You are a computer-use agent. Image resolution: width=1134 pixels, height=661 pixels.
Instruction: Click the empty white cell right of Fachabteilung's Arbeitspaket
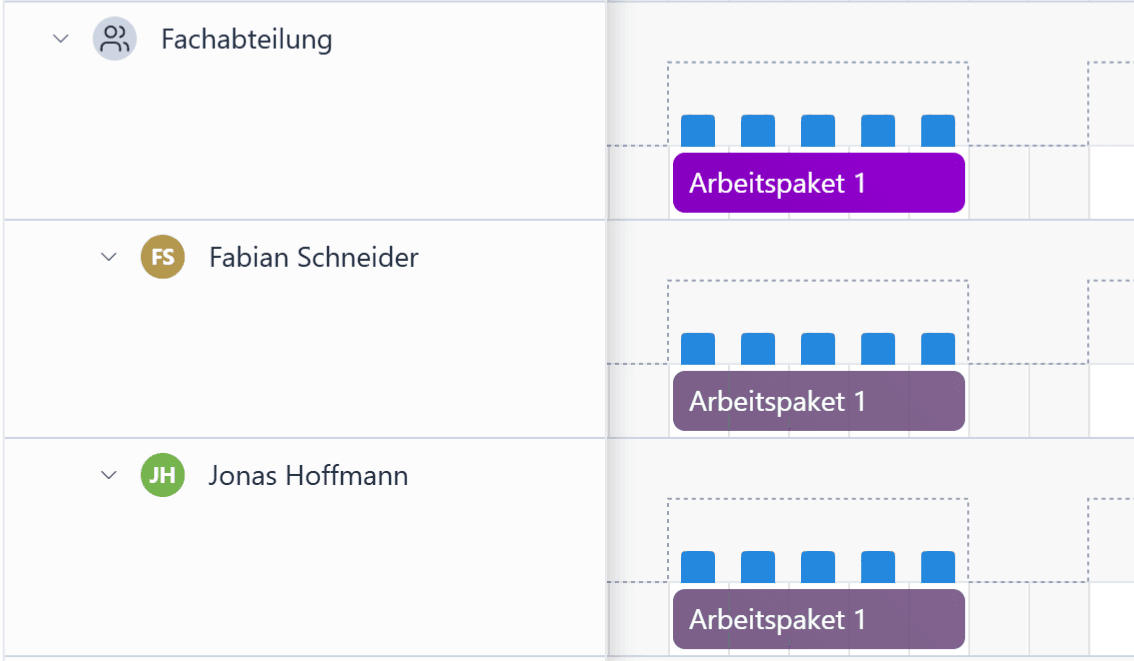click(1111, 183)
